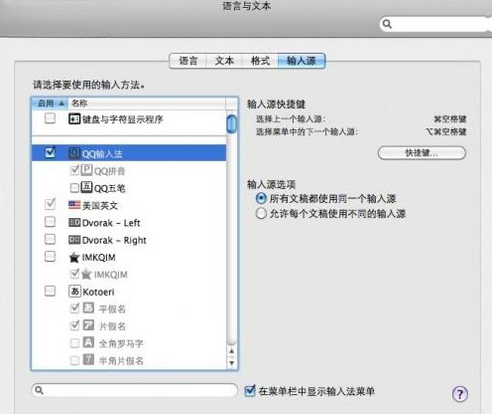This screenshot has width=492, height=414.
Task: Click the 半角片假名 icon
Action: [88, 359]
